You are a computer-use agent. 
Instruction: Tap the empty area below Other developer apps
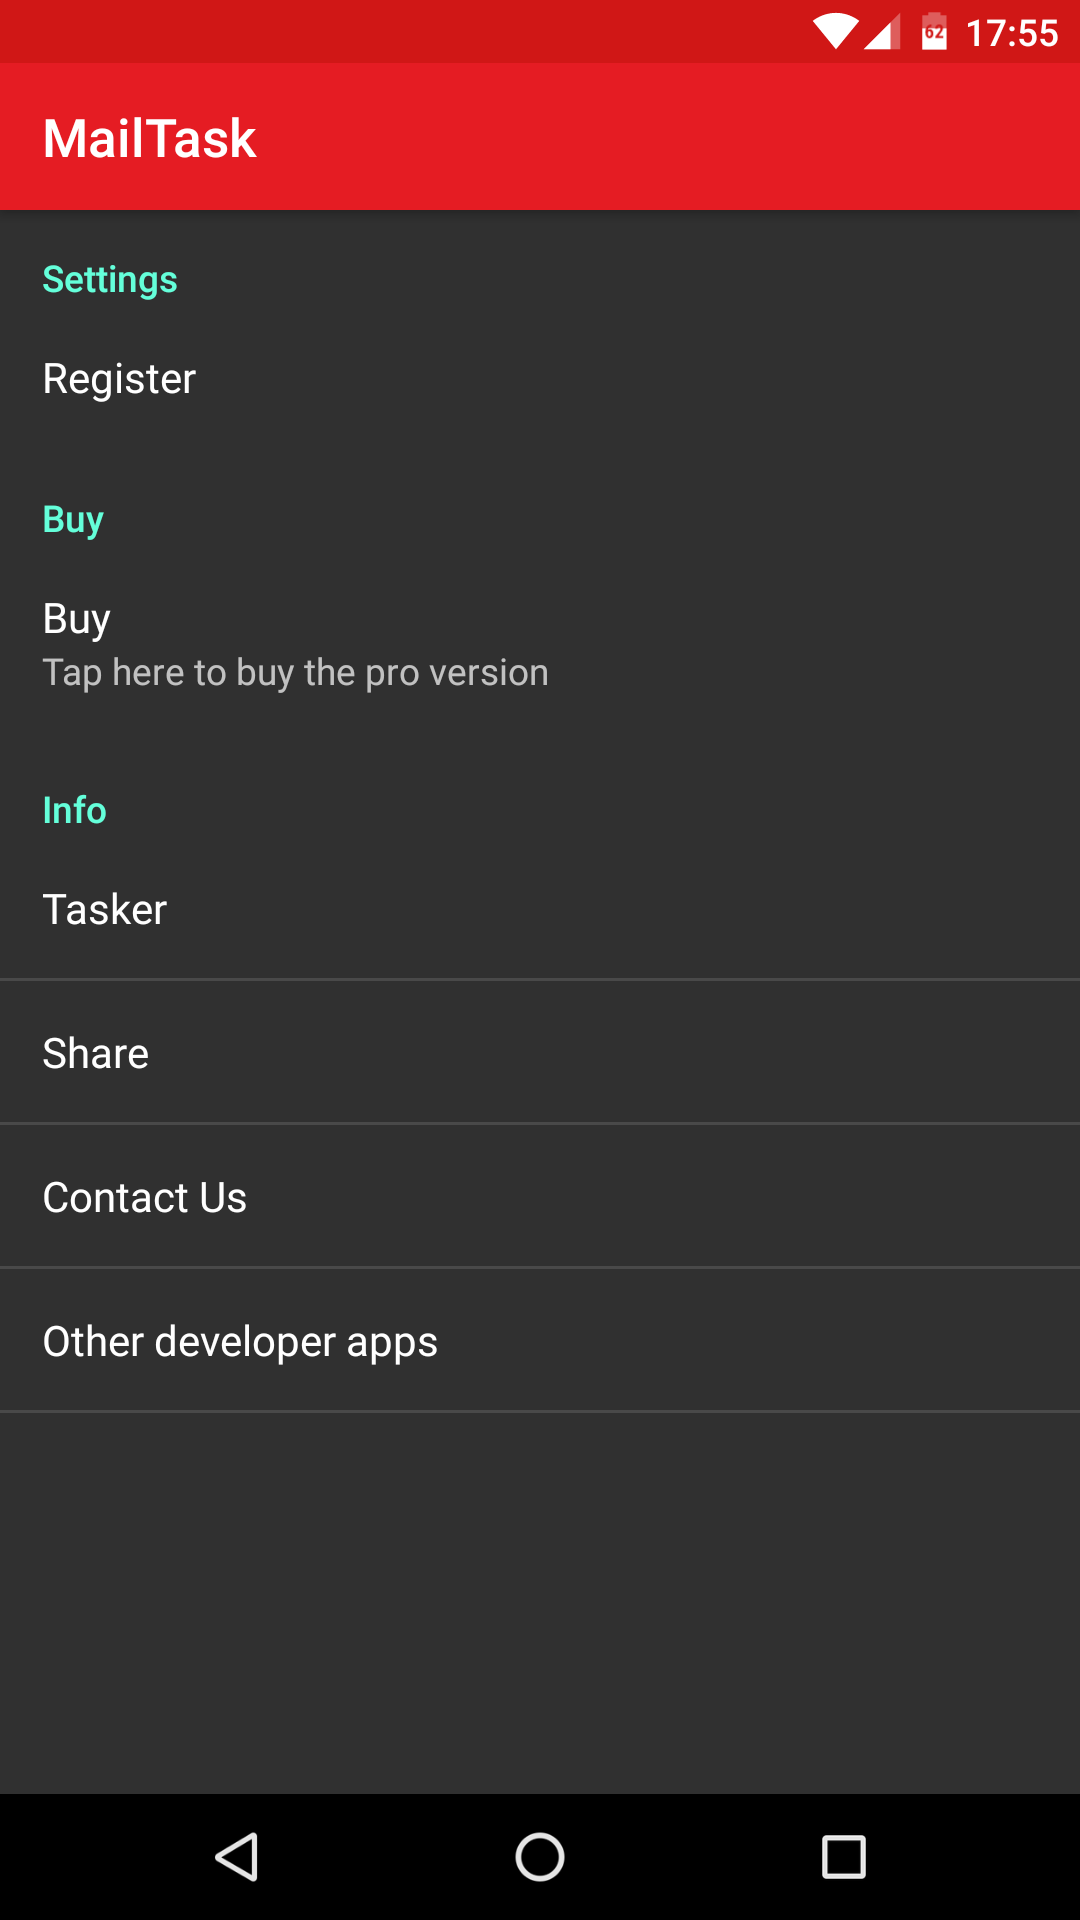(x=540, y=1602)
